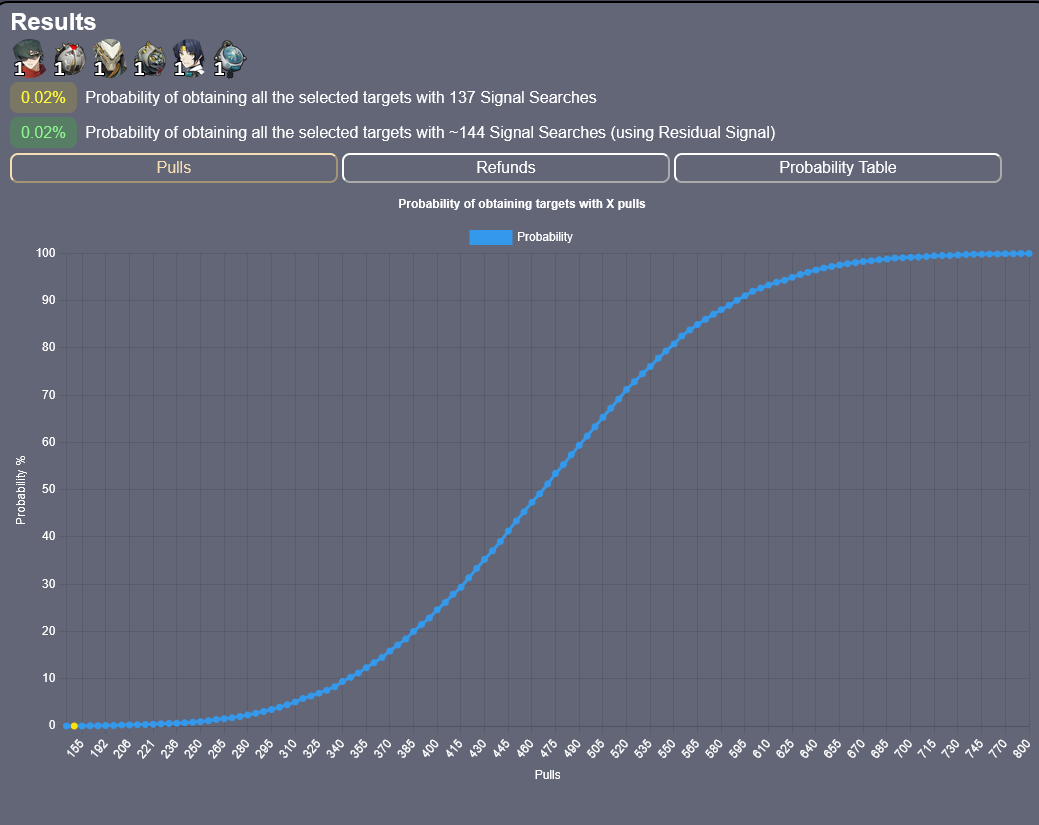
Task: Select the green-haired character with red scarf icon
Action: 28,58
